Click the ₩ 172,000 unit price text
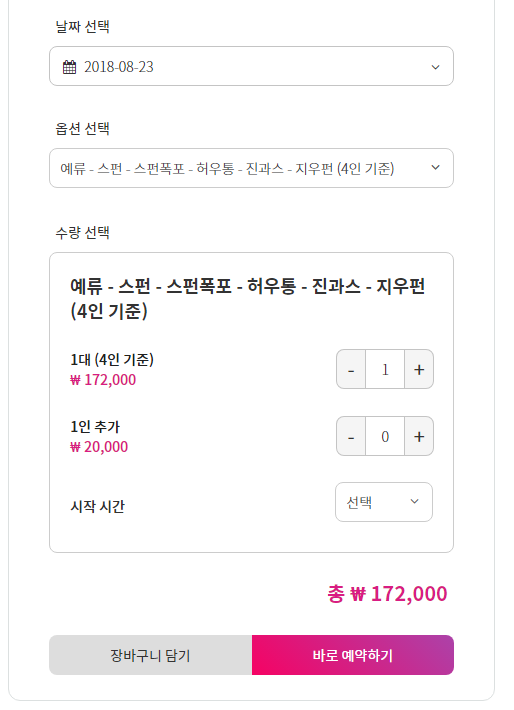This screenshot has height=710, width=514. [103, 380]
